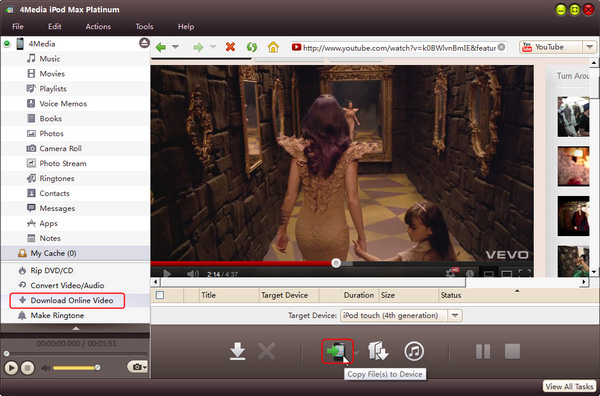This screenshot has width=600, height=396.
Task: Click Copy File(s) to Device icon
Action: click(337, 351)
